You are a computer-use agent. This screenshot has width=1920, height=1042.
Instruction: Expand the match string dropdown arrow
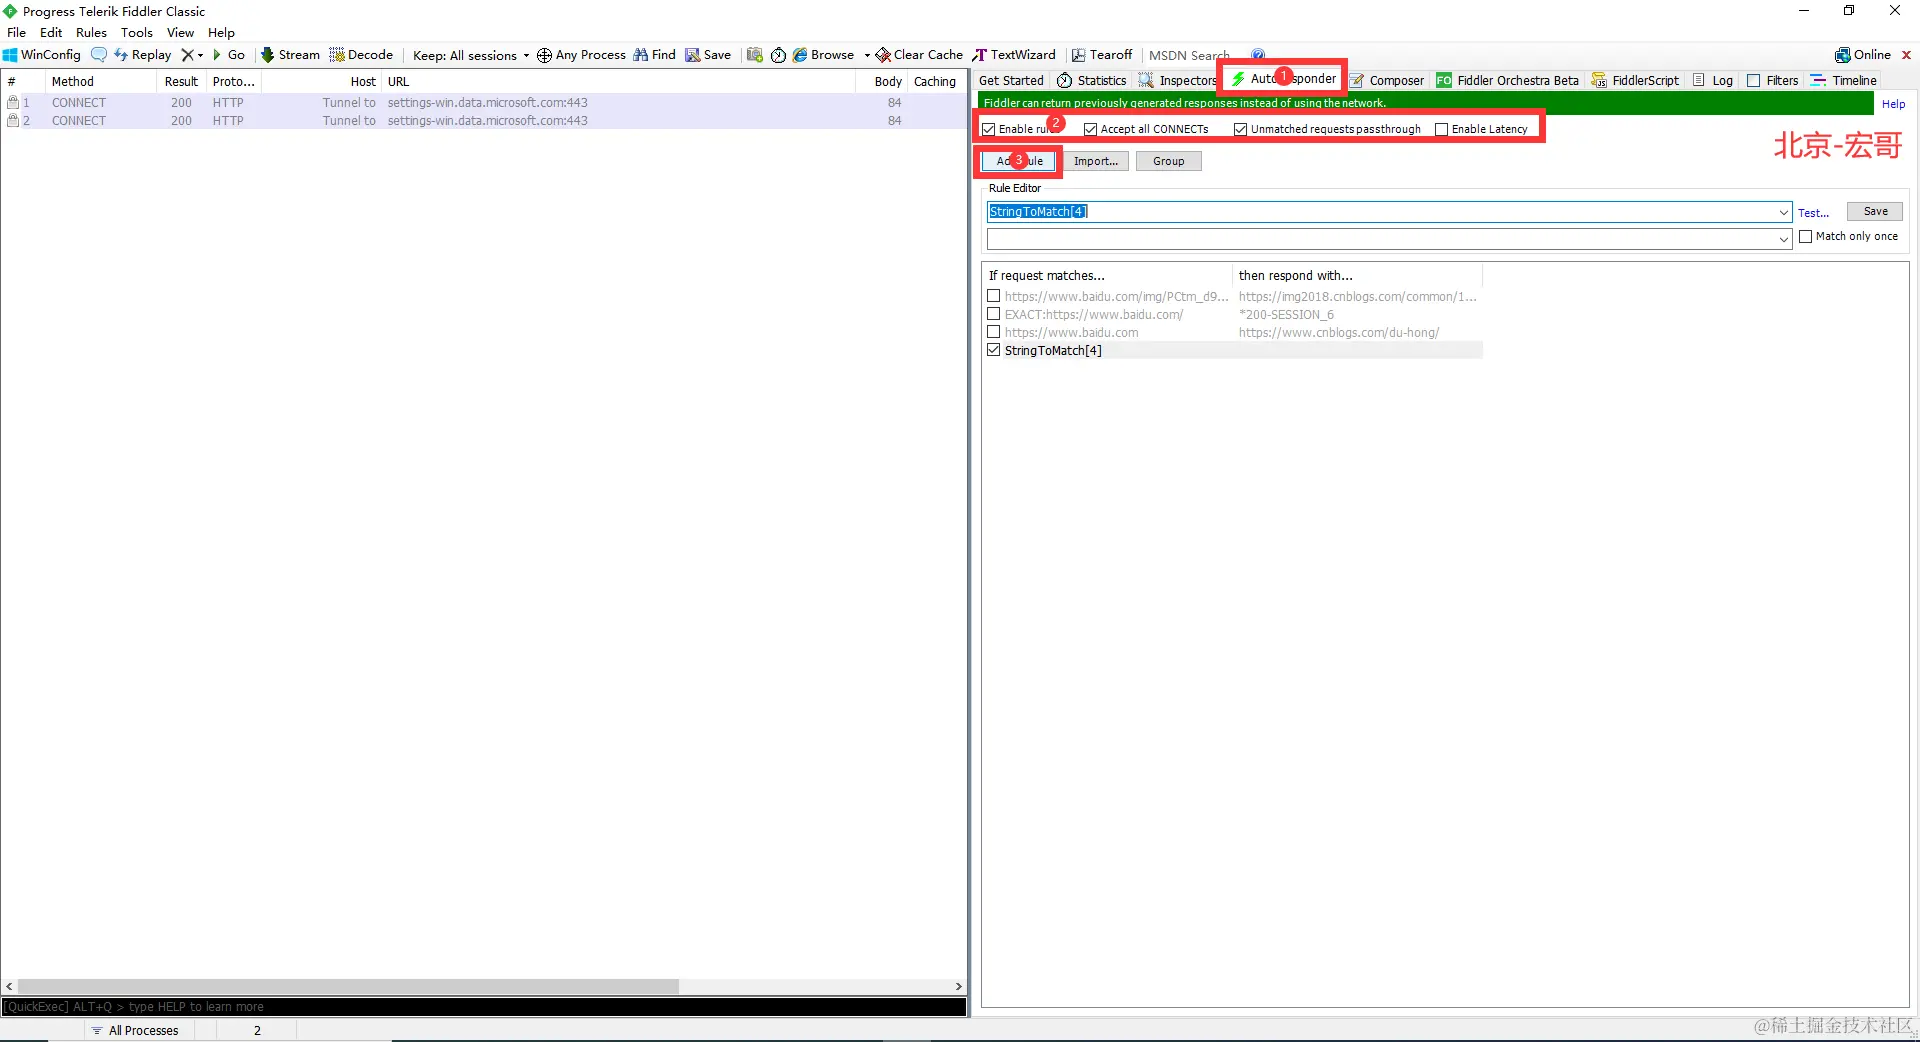pos(1784,212)
